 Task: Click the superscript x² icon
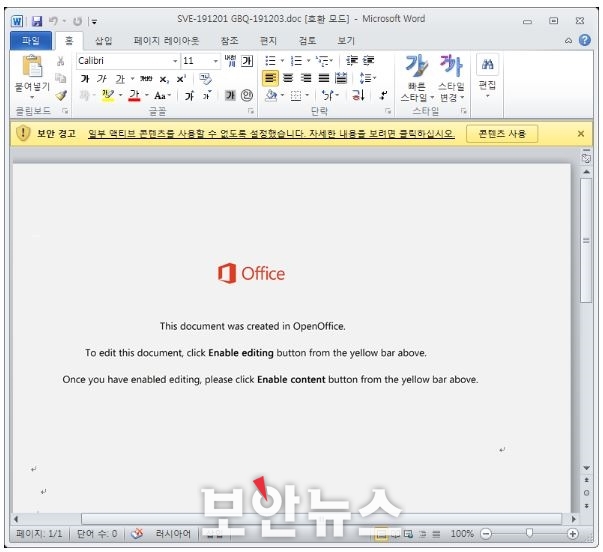coord(181,79)
